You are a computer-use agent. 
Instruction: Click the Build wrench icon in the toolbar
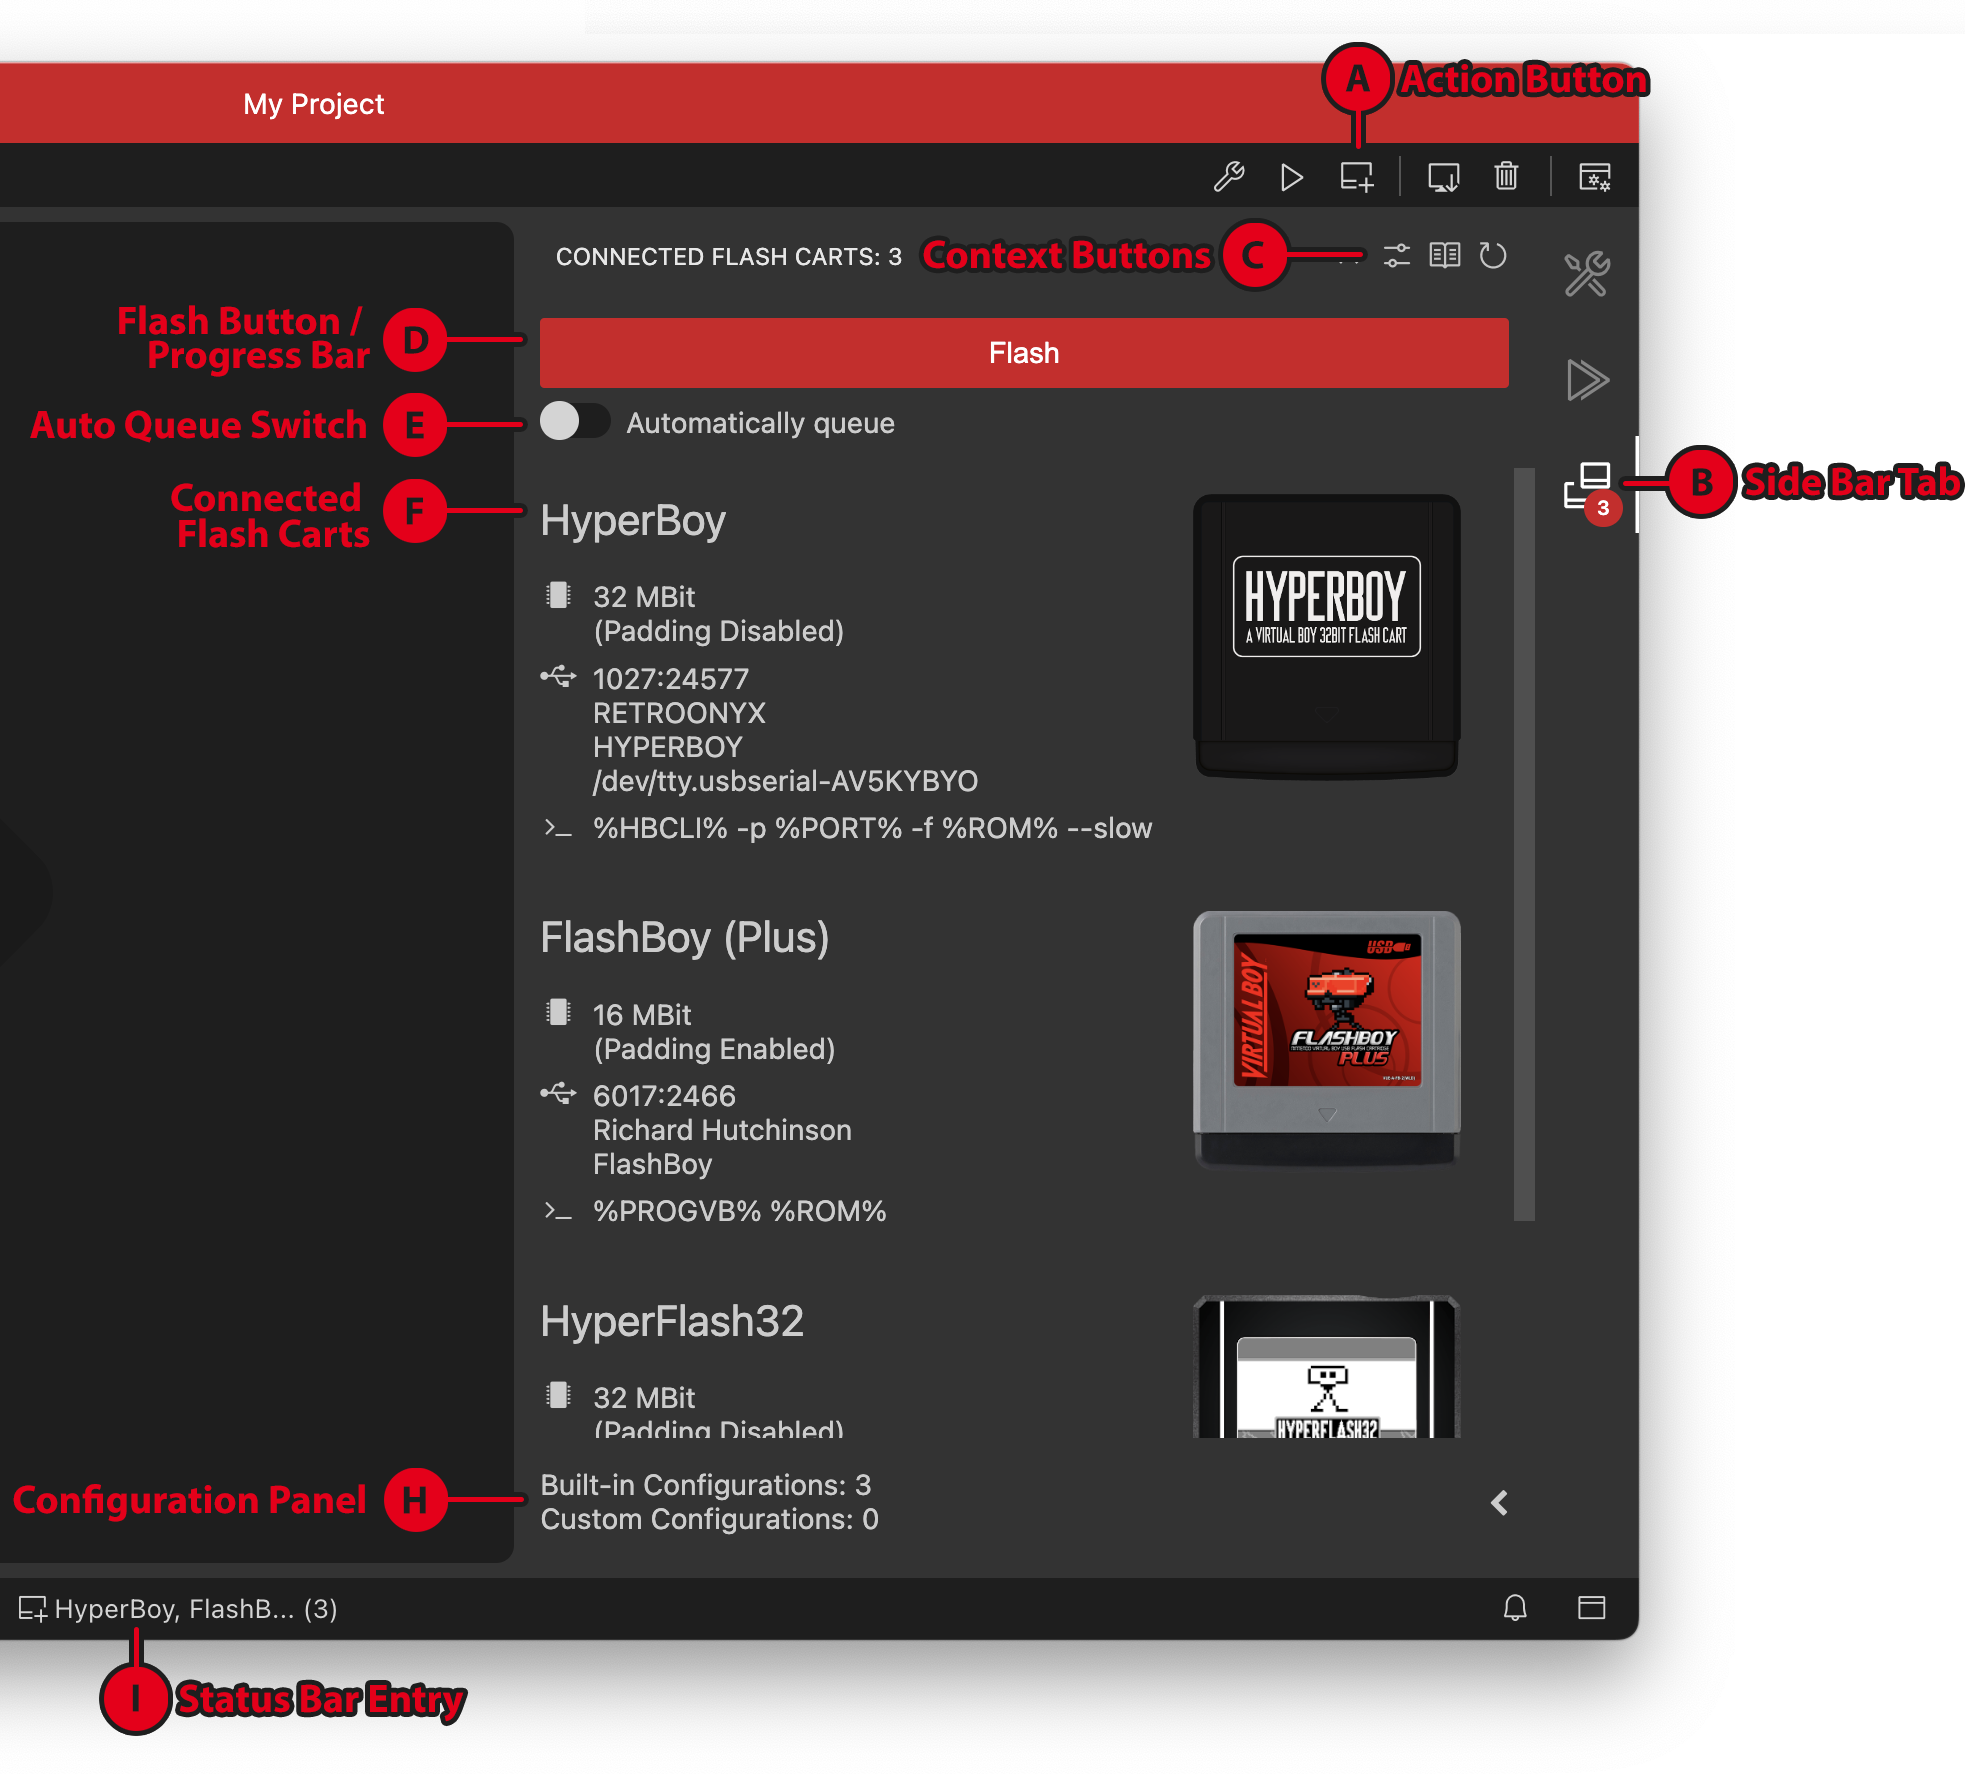tap(1229, 177)
